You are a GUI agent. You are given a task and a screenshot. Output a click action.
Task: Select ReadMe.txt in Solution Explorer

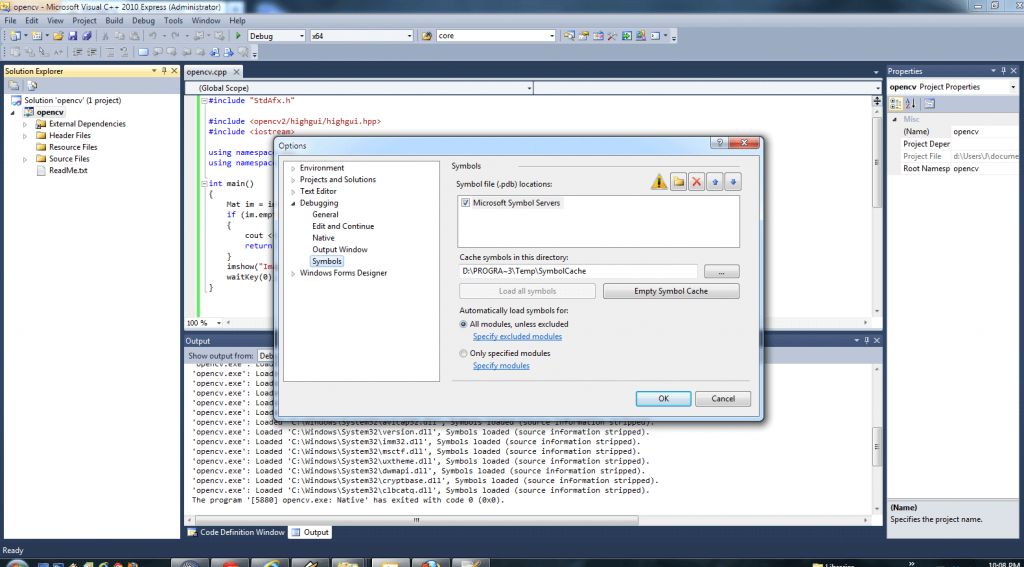(68, 170)
